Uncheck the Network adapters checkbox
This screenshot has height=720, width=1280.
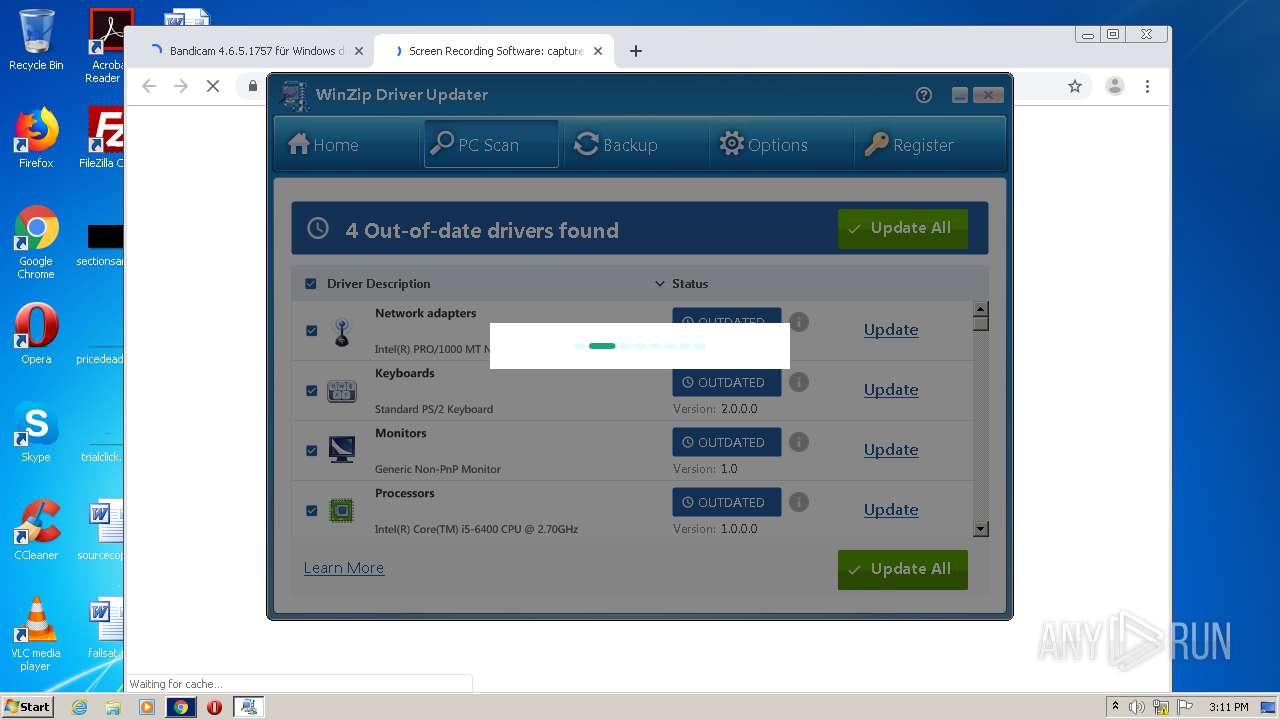(311, 330)
